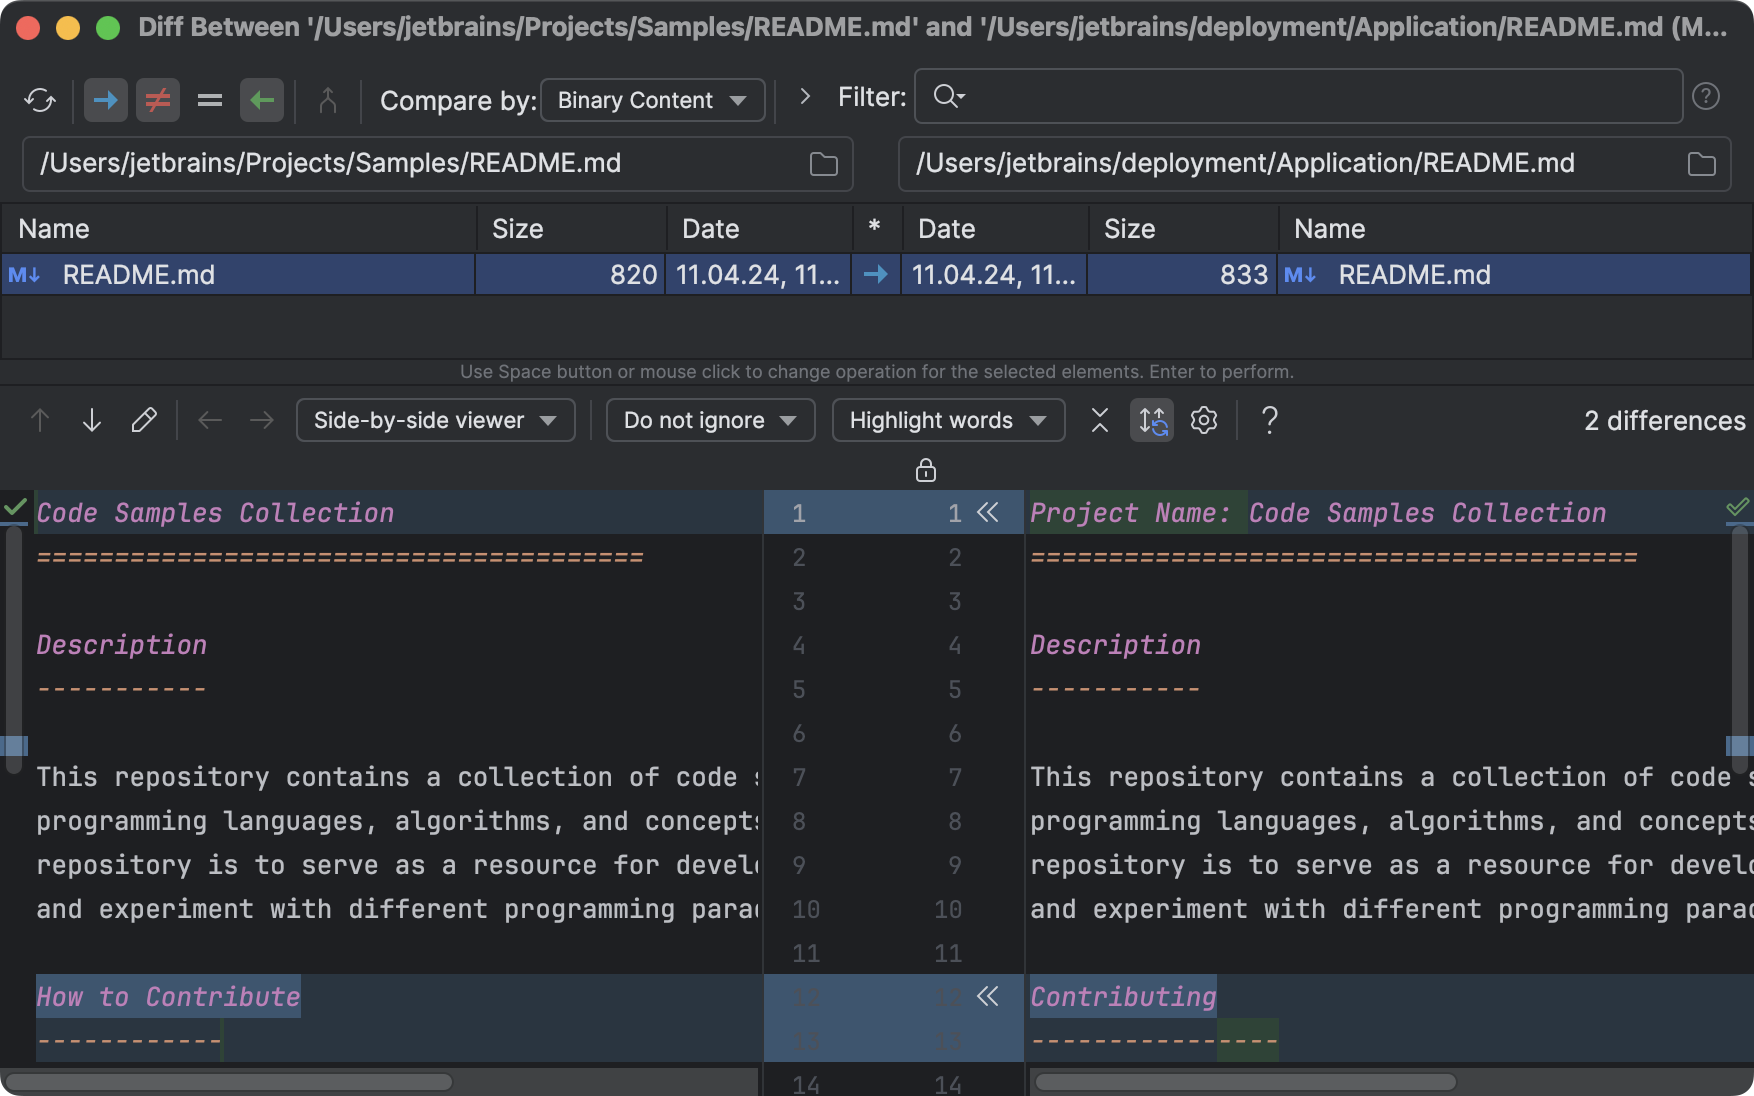Screen dimensions: 1754x1096
Task: Open the diff settings gear
Action: pos(1203,420)
